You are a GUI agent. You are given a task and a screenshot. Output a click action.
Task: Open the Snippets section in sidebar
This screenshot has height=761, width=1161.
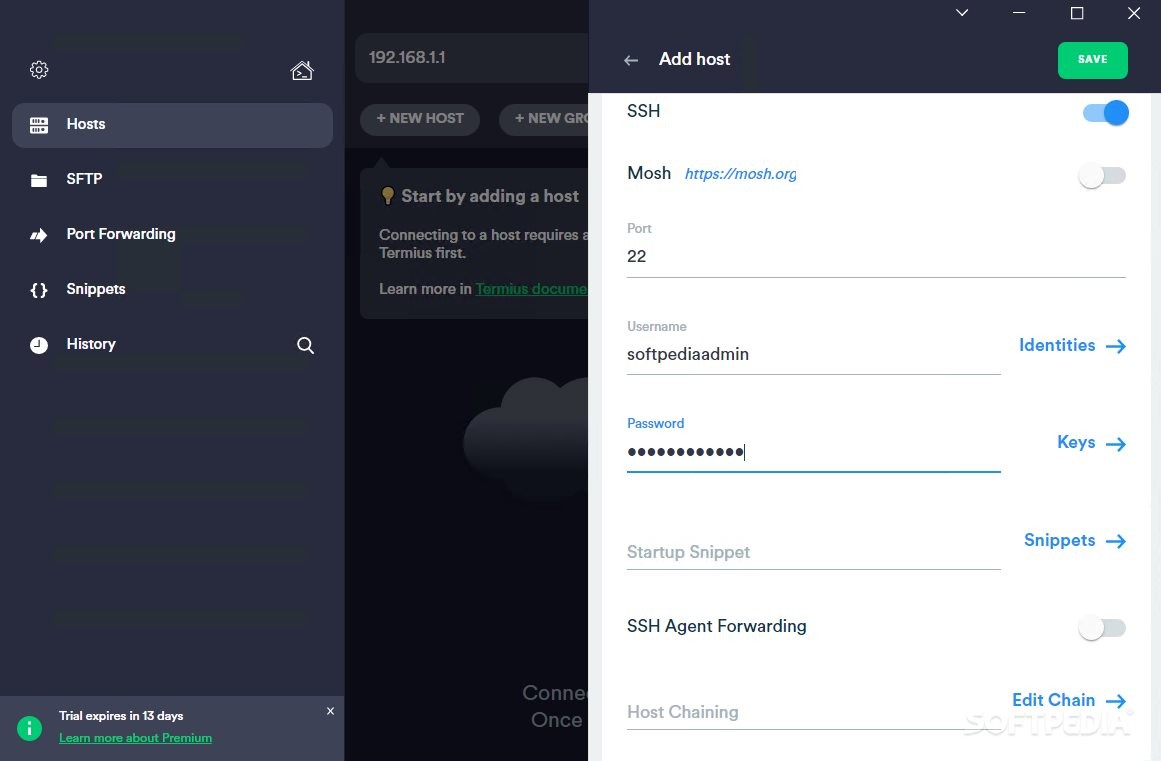coord(96,289)
